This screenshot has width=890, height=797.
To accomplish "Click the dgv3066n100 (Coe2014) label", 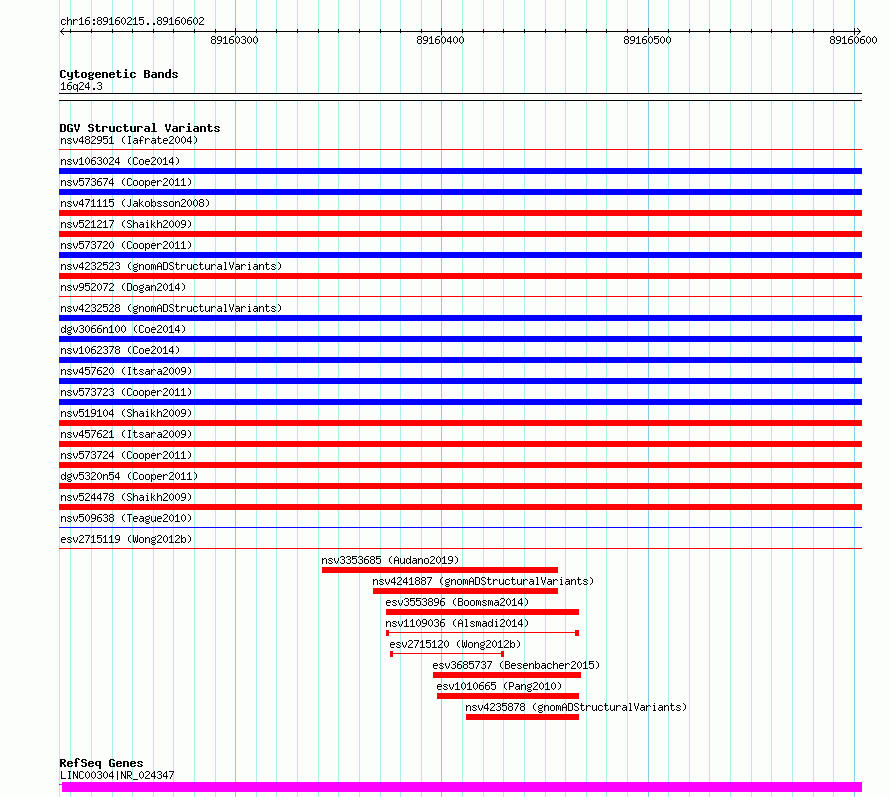I will coord(123,329).
